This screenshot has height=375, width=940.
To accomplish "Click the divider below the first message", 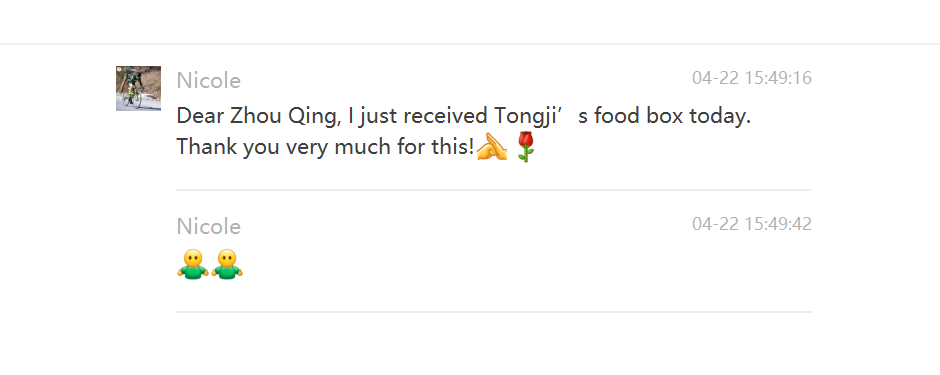I will click(494, 190).
